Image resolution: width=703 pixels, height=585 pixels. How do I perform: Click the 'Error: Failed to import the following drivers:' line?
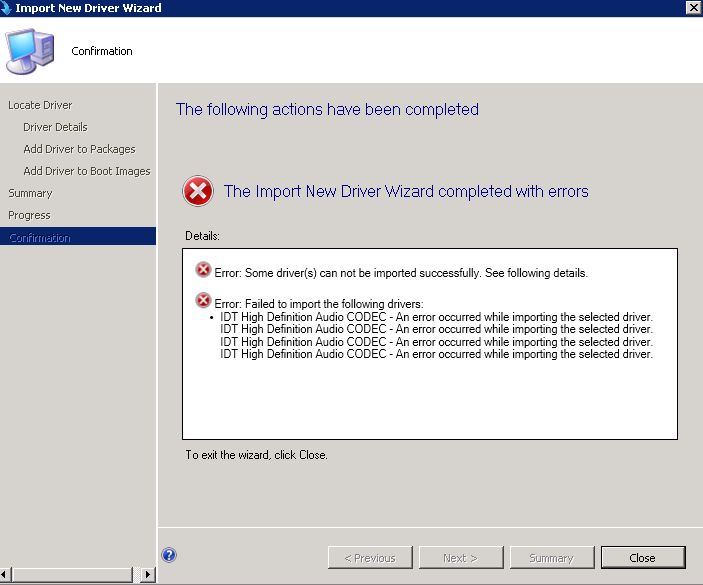[x=319, y=303]
